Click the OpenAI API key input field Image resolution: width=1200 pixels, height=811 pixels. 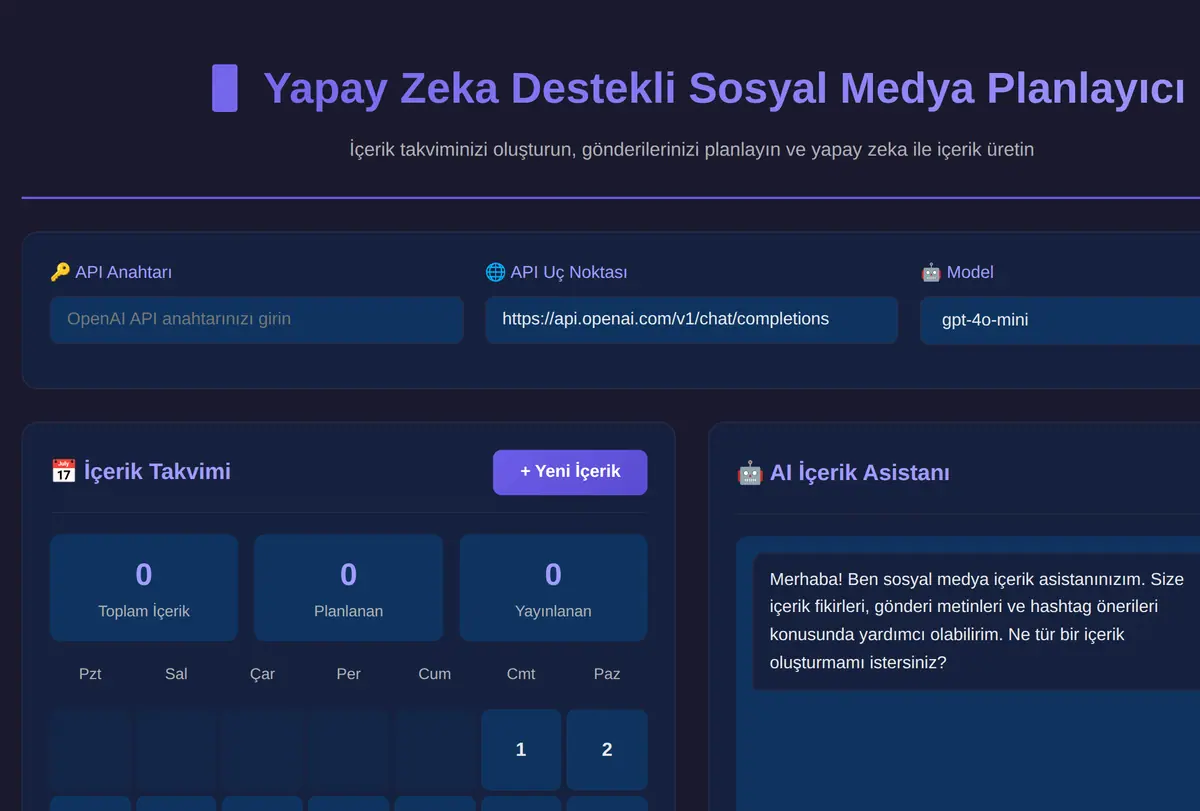click(256, 320)
